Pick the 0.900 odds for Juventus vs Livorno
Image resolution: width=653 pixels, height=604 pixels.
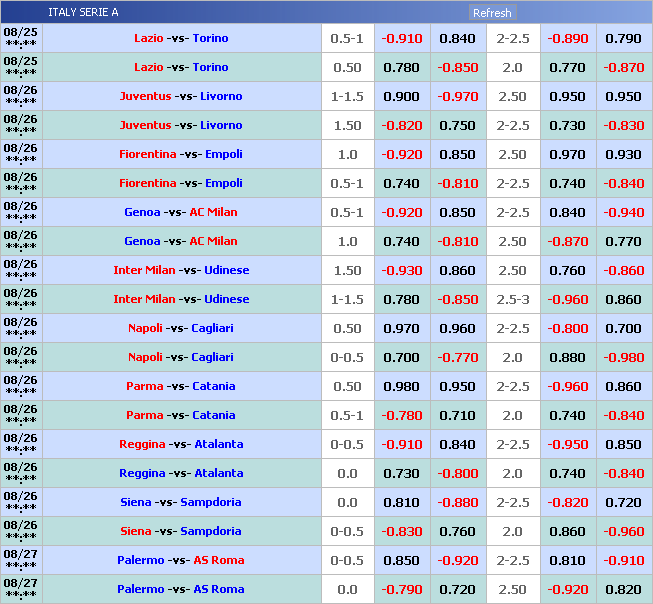[x=401, y=96]
